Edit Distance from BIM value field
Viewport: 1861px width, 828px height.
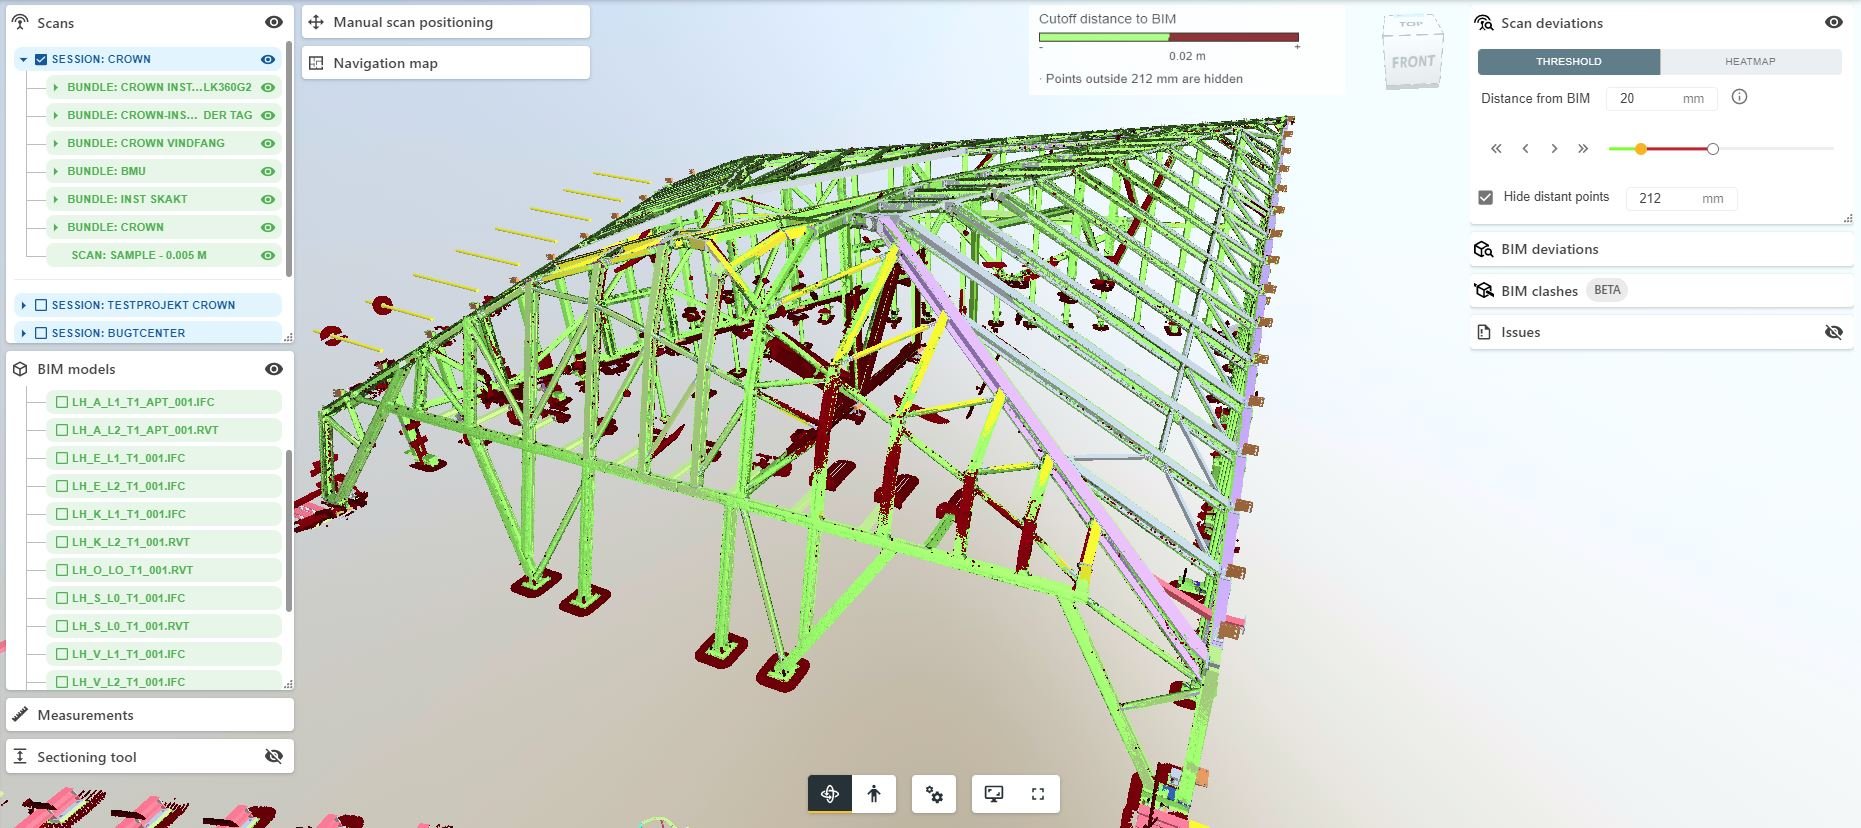click(x=1662, y=98)
